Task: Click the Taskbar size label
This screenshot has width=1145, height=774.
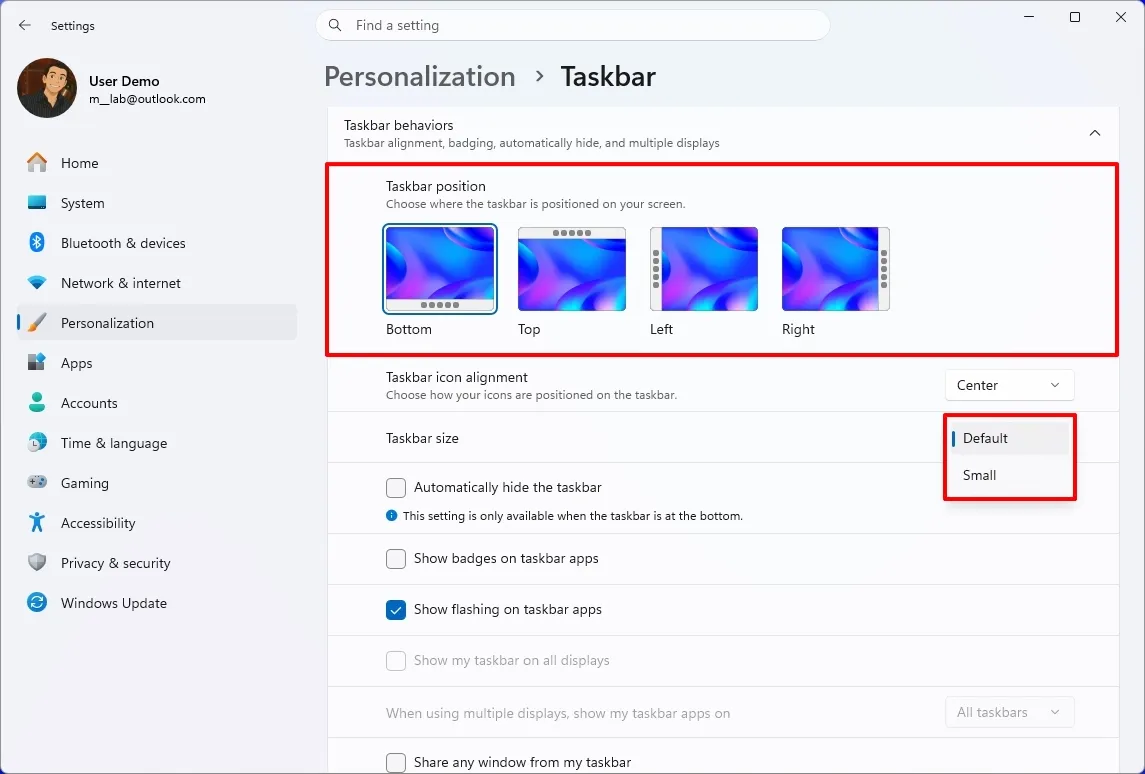Action: tap(422, 438)
